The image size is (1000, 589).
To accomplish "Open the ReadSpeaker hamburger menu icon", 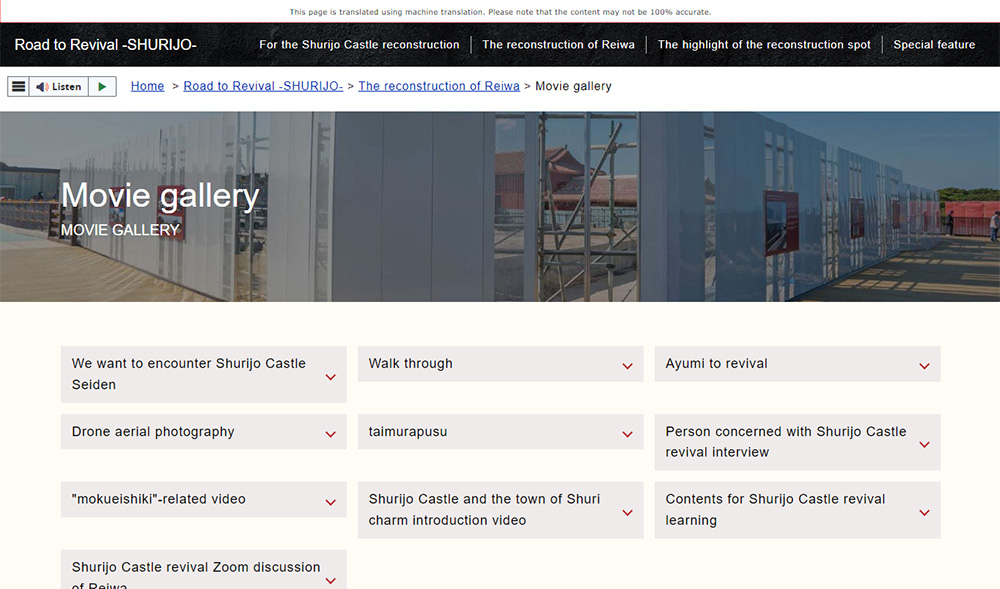I will [x=18, y=87].
